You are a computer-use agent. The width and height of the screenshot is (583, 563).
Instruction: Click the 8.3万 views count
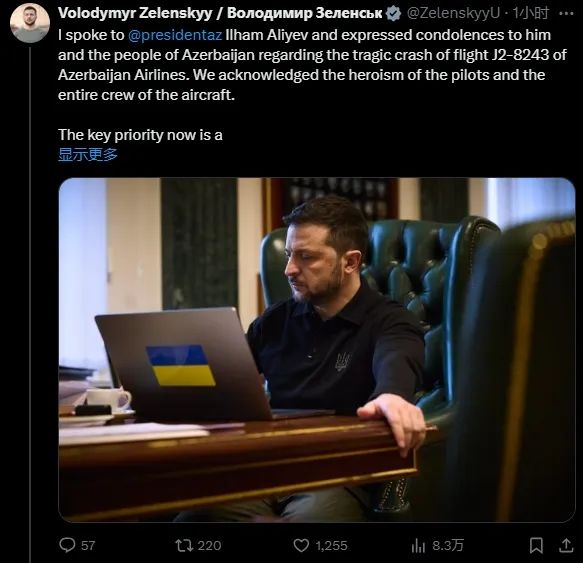(448, 546)
